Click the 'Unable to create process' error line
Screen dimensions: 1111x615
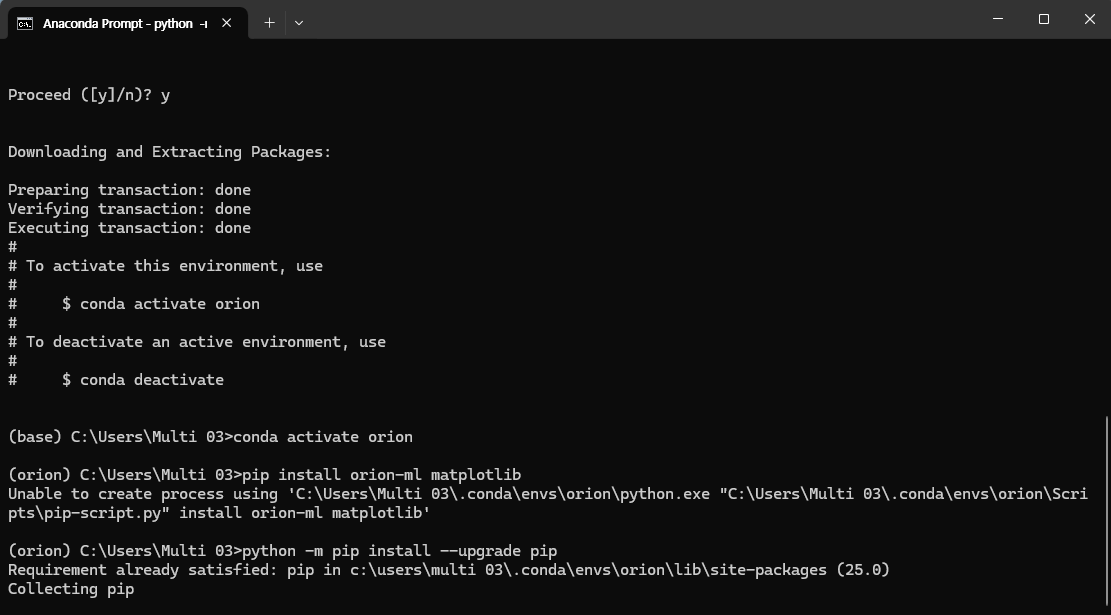[547, 503]
